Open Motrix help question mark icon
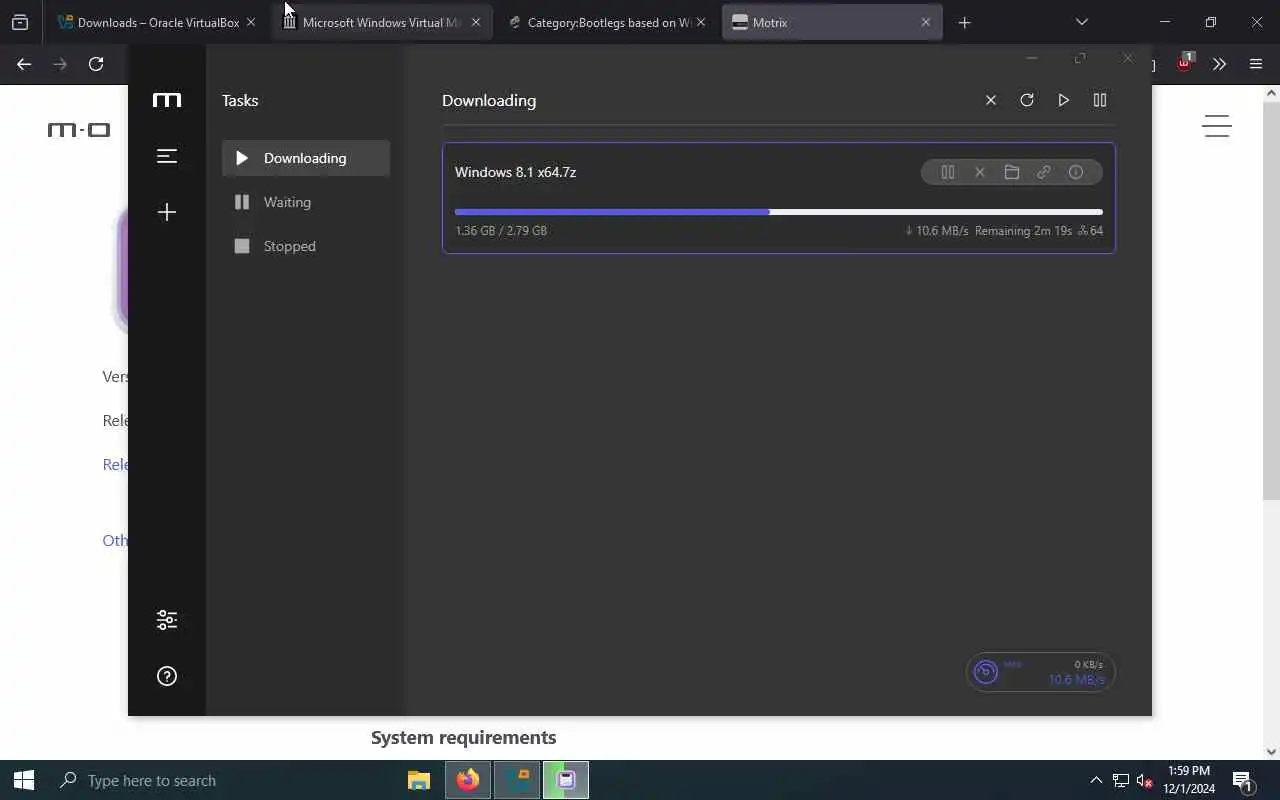This screenshot has height=800, width=1280. click(167, 676)
